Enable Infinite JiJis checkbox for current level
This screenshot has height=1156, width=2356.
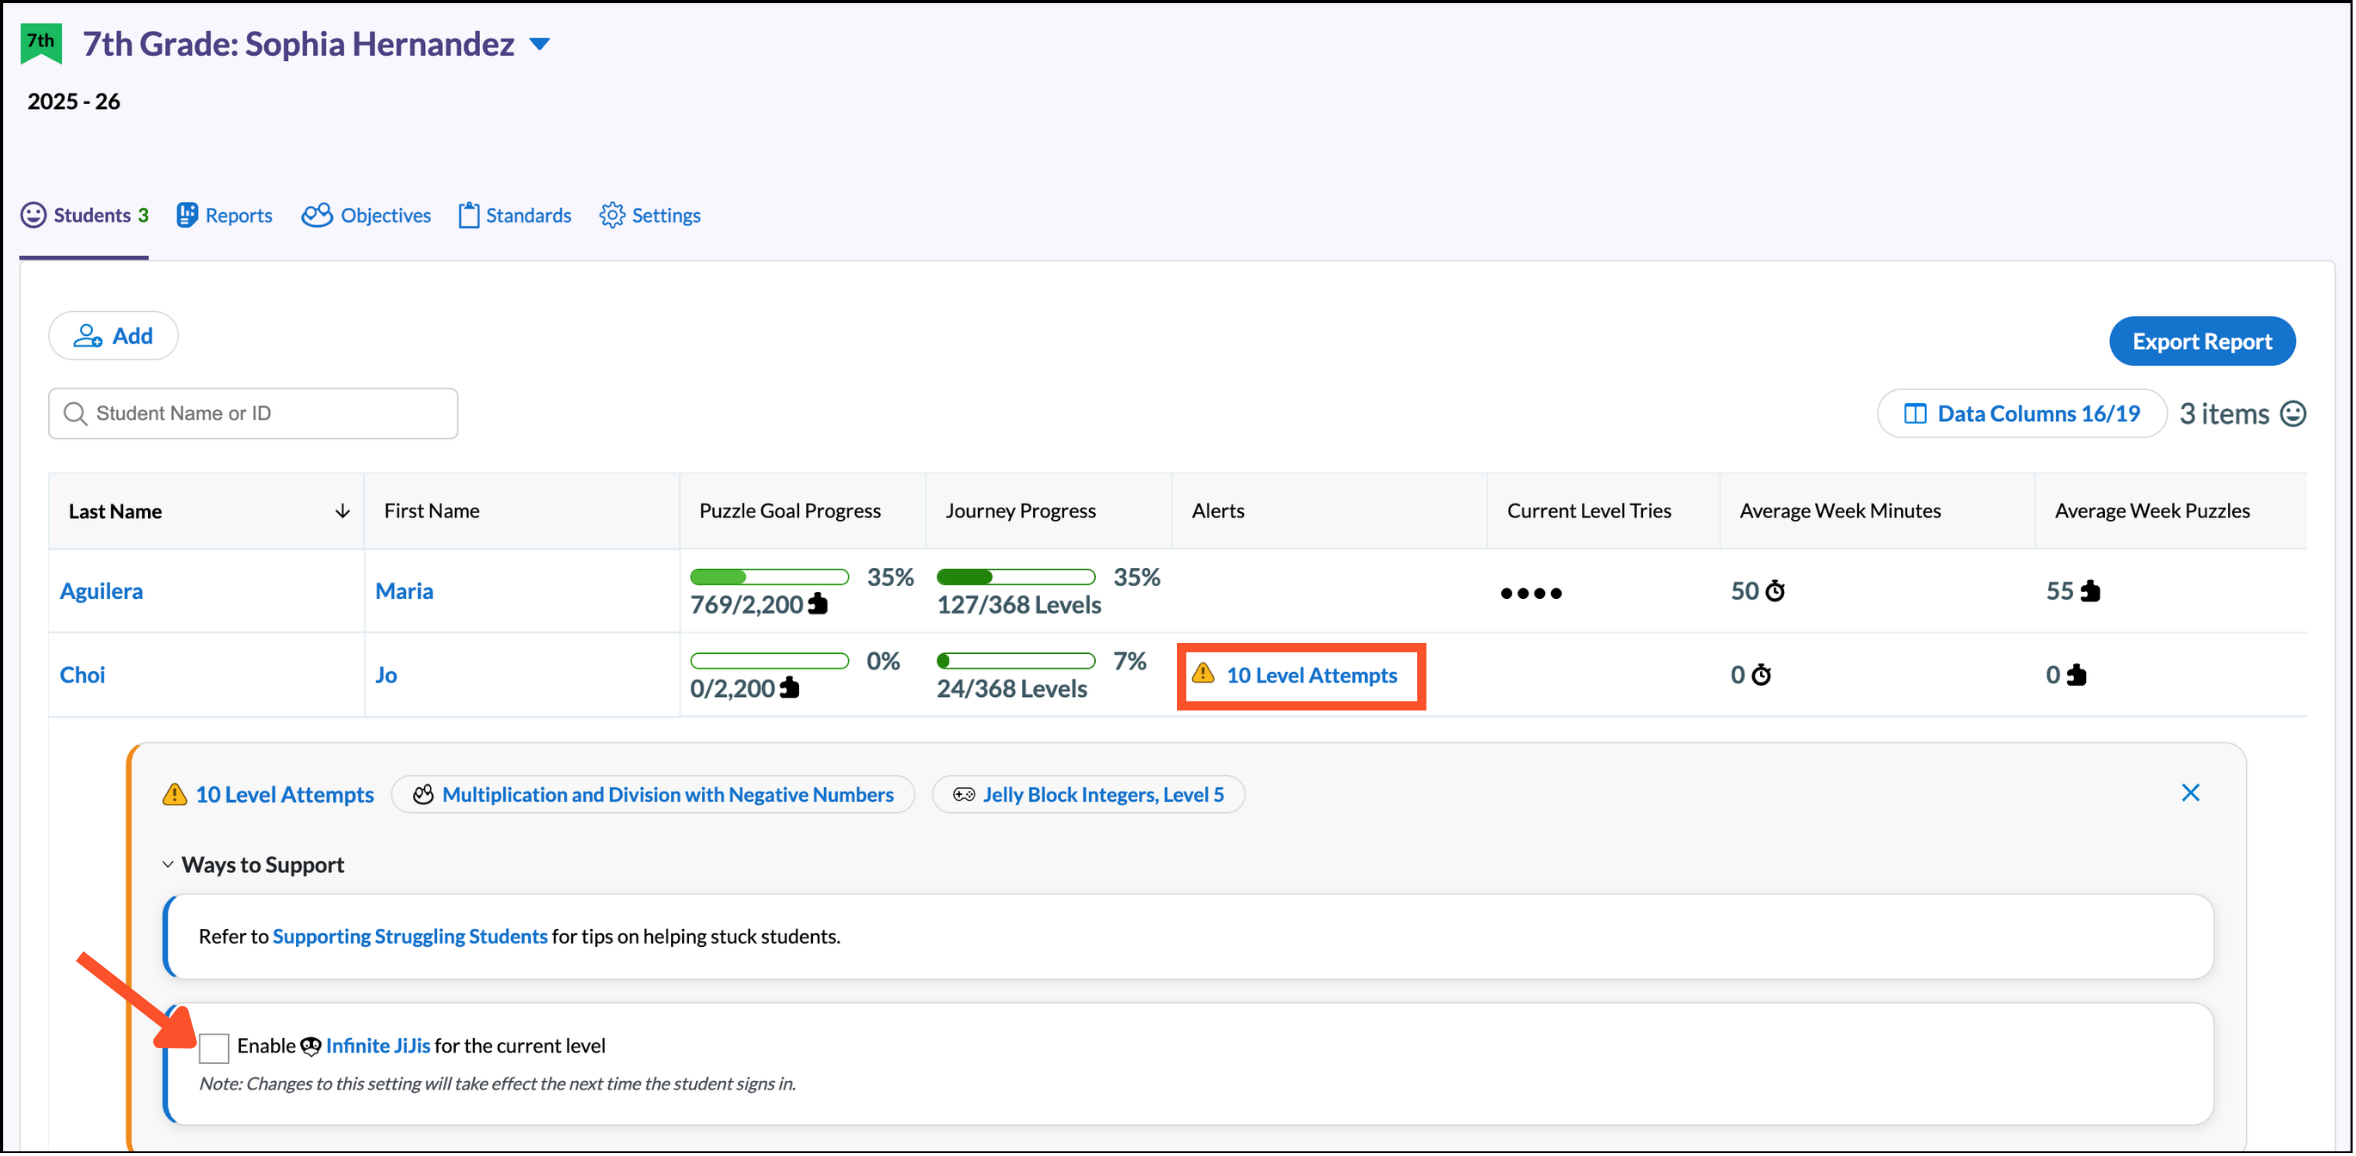tap(214, 1048)
